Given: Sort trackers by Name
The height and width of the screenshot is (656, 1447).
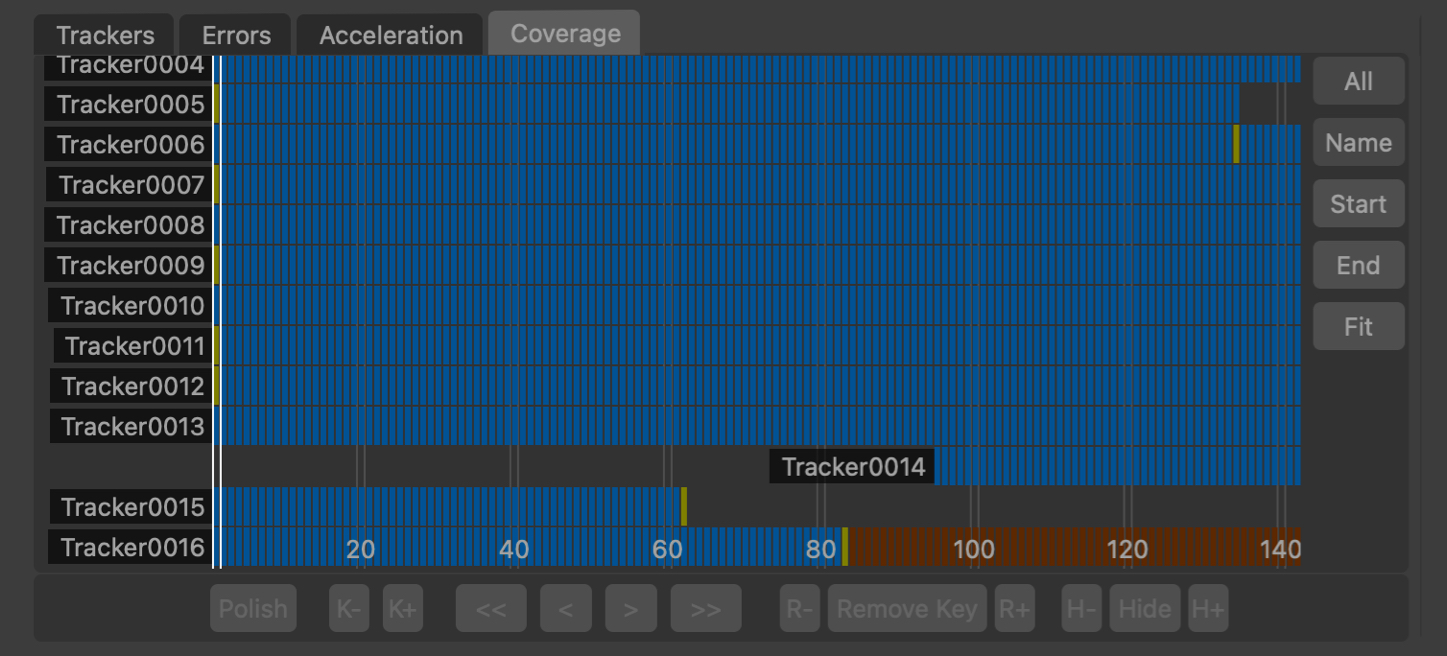Looking at the screenshot, I should click(1358, 142).
